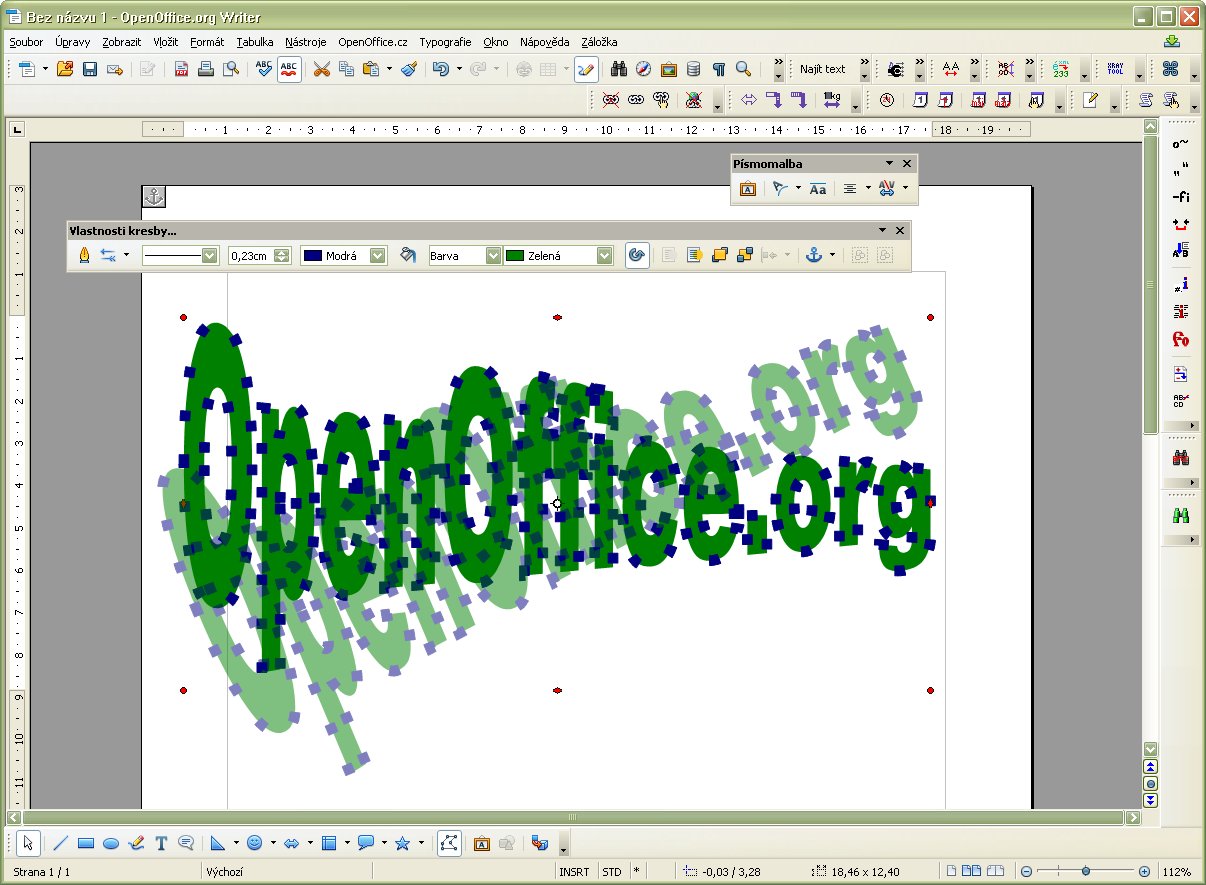This screenshot has height=885, width=1206.
Task: Click the Send to Back icon
Action: [744, 255]
